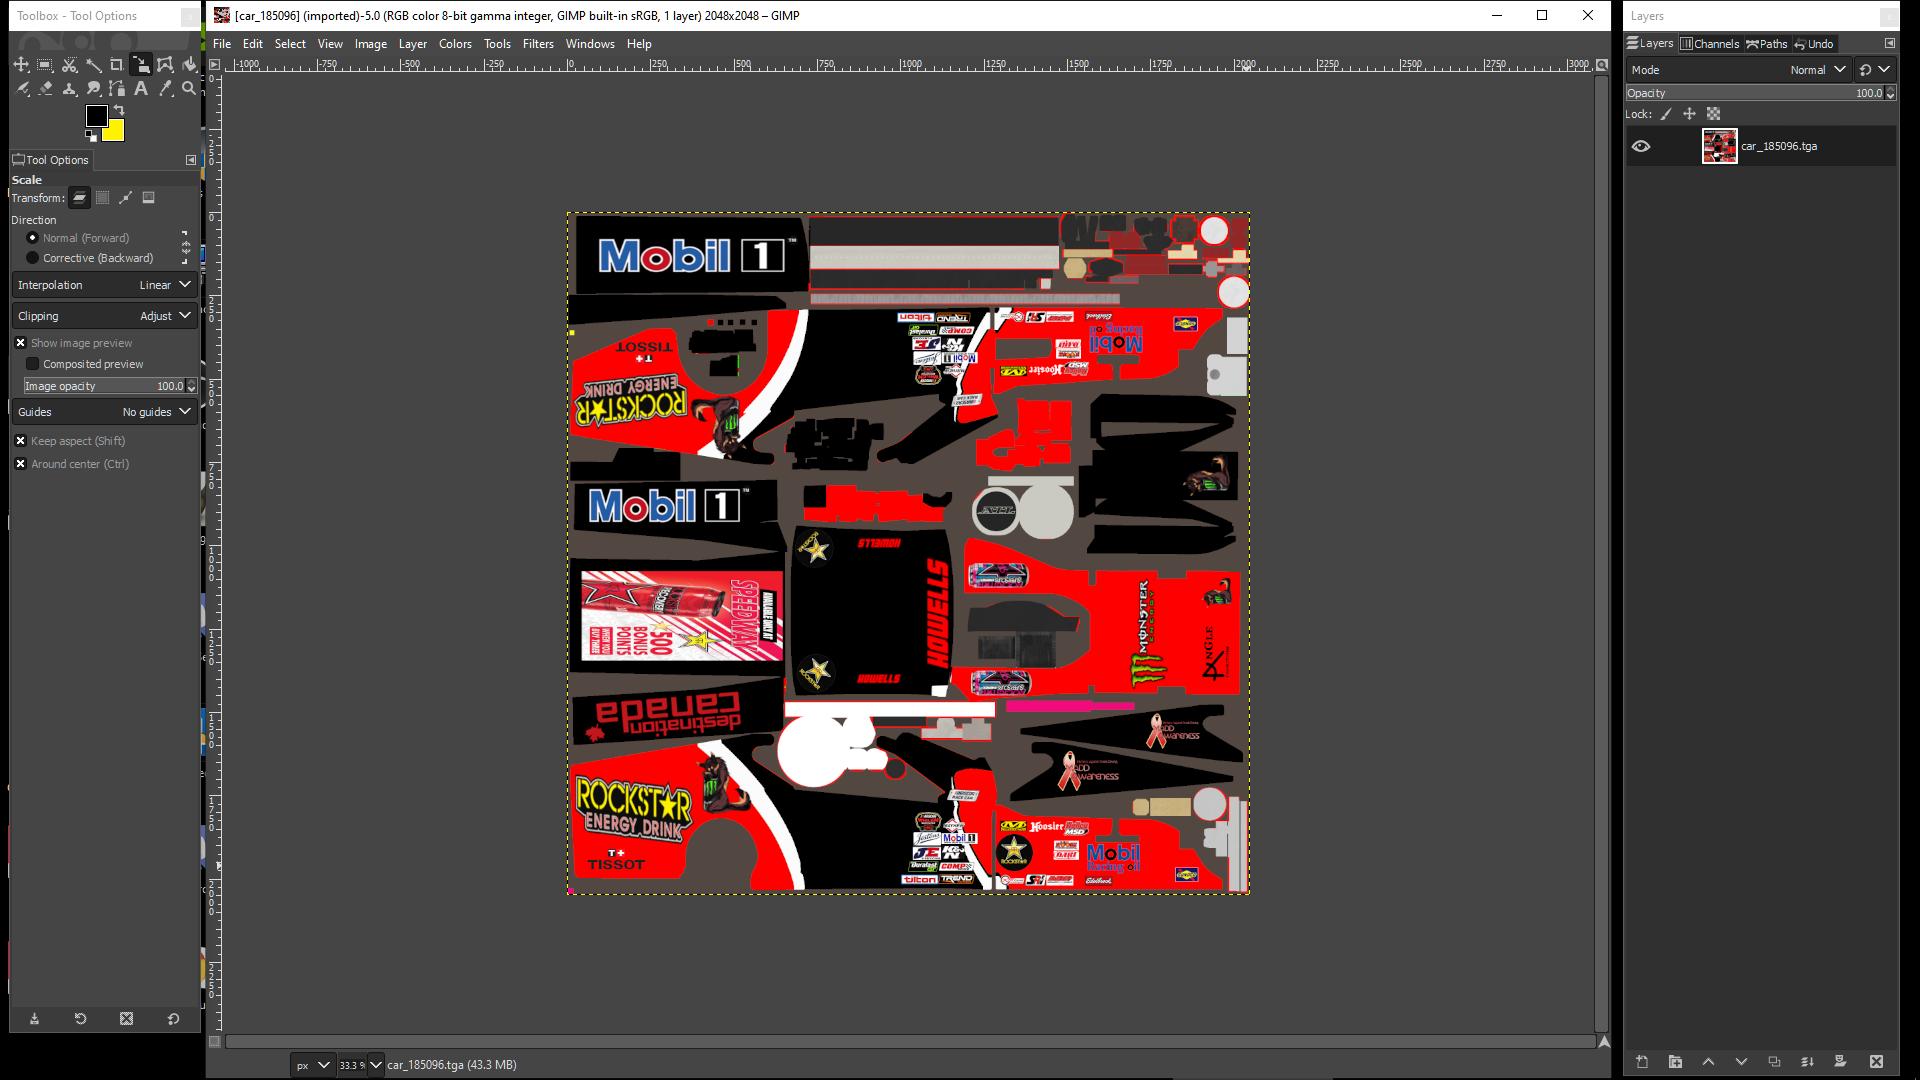
Task: Select the Fuzzy Select tool
Action: point(92,64)
